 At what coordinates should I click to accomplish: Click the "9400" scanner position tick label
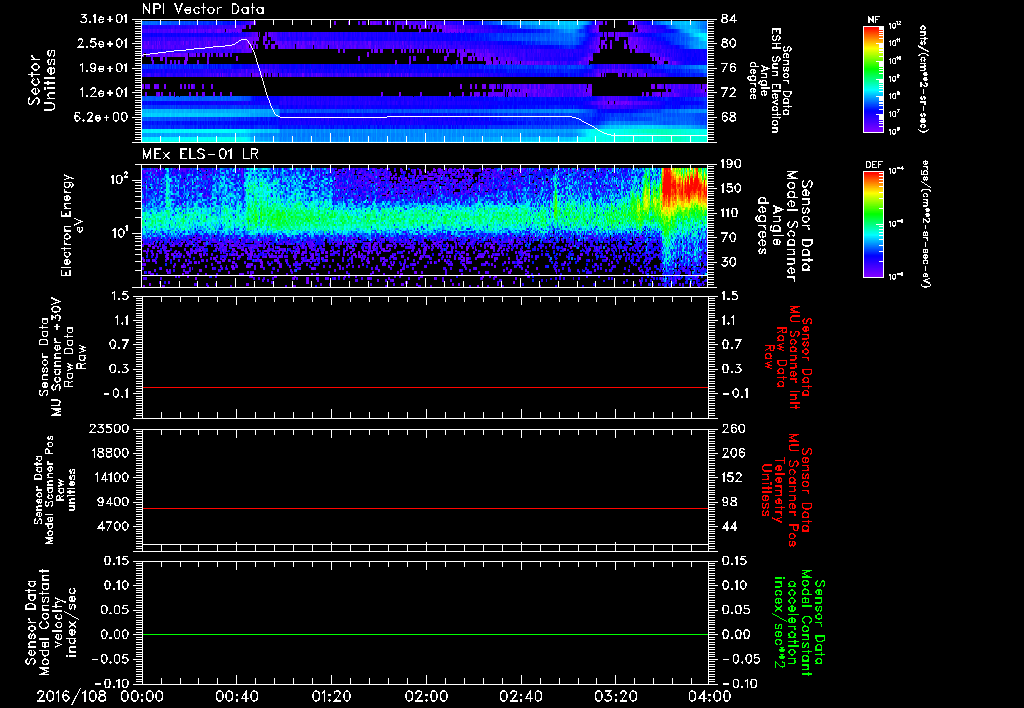(114, 502)
